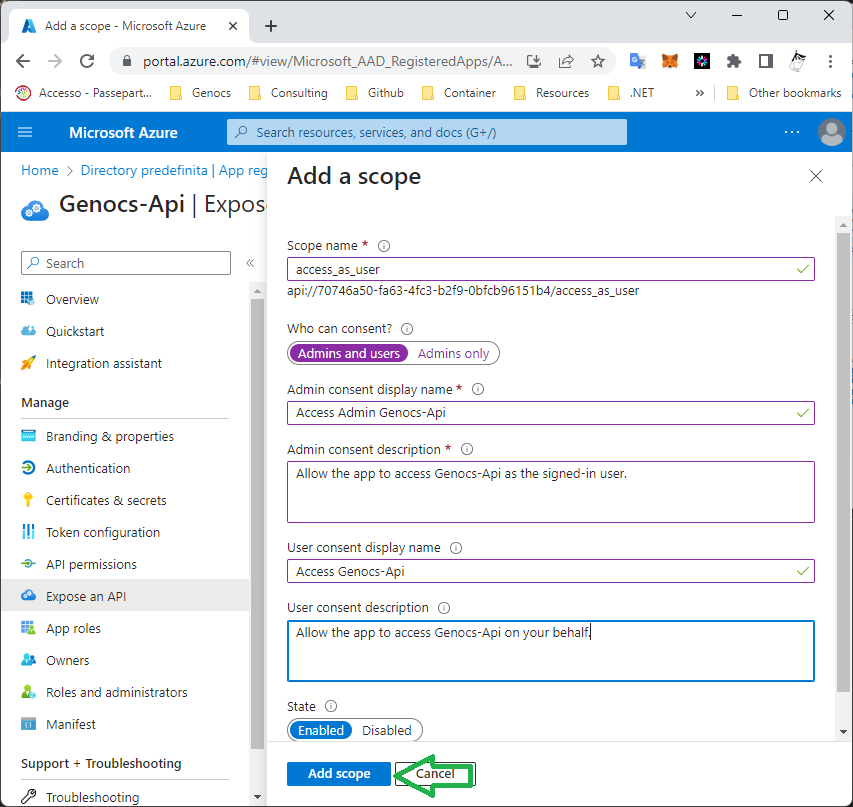Open the browser extensions puzzle icon
The height and width of the screenshot is (807, 853).
click(734, 61)
